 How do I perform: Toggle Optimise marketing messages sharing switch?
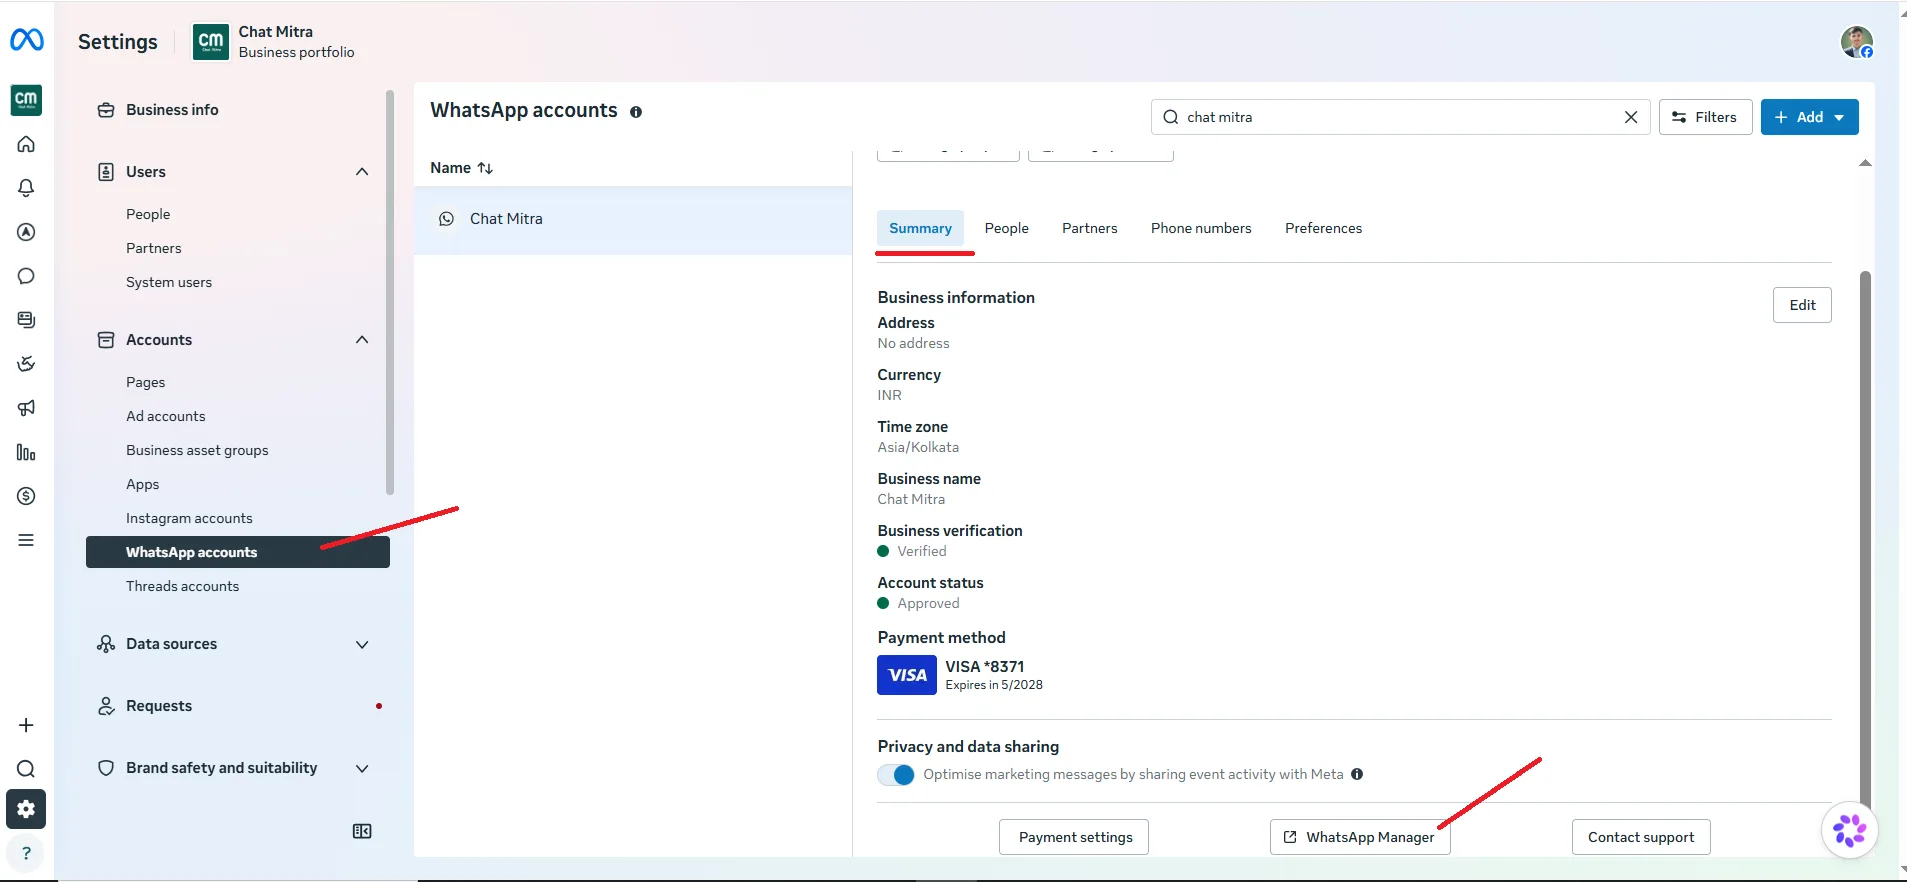point(896,775)
